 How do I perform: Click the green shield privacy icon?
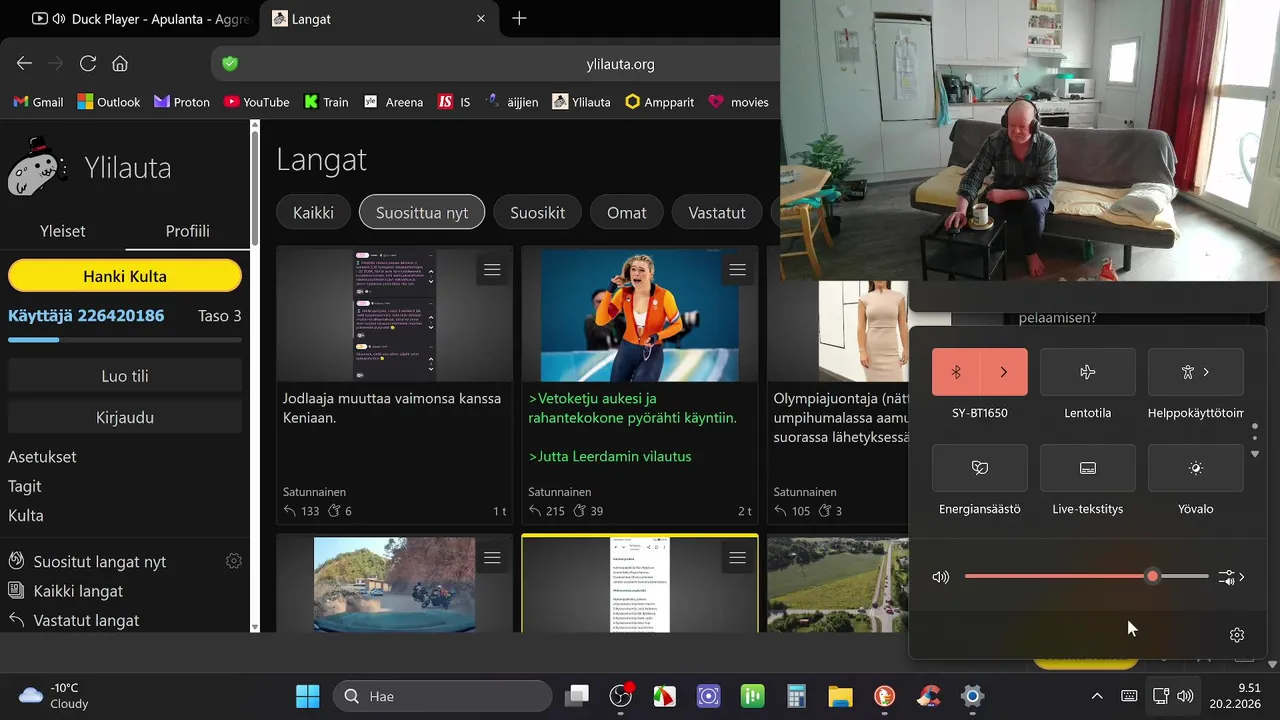(230, 64)
